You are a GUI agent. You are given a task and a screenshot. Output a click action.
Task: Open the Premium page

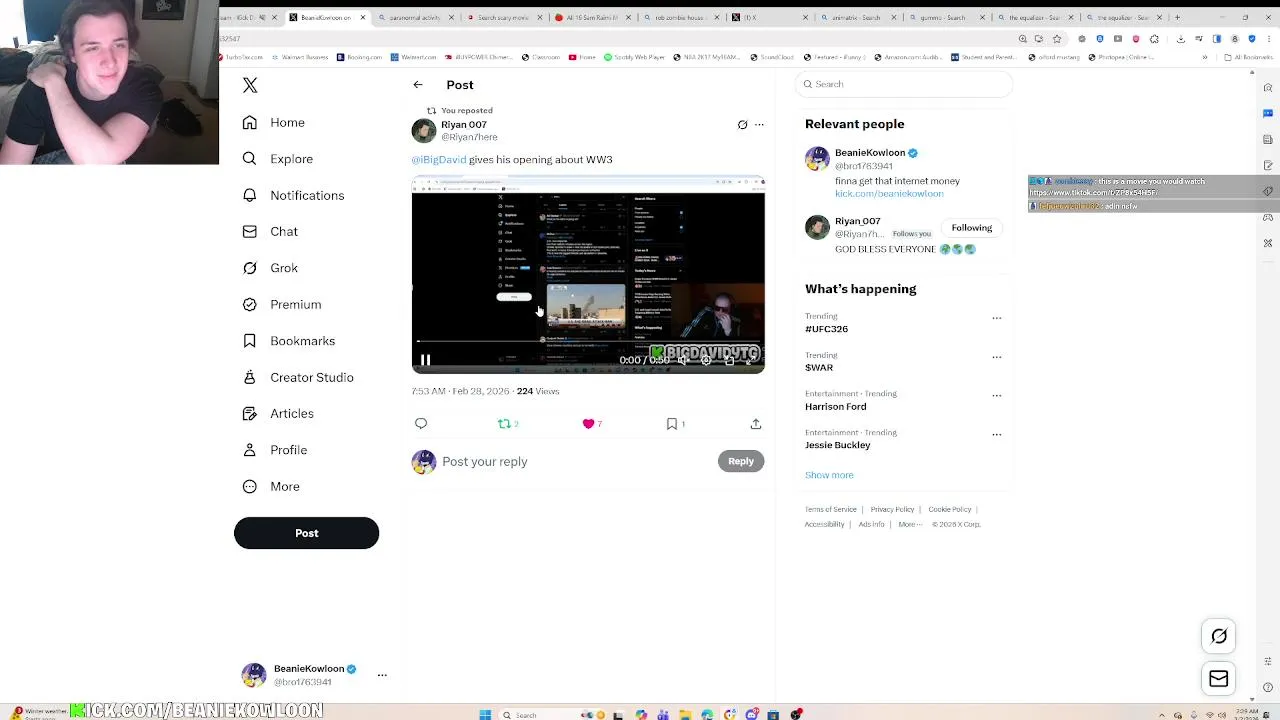click(282, 304)
